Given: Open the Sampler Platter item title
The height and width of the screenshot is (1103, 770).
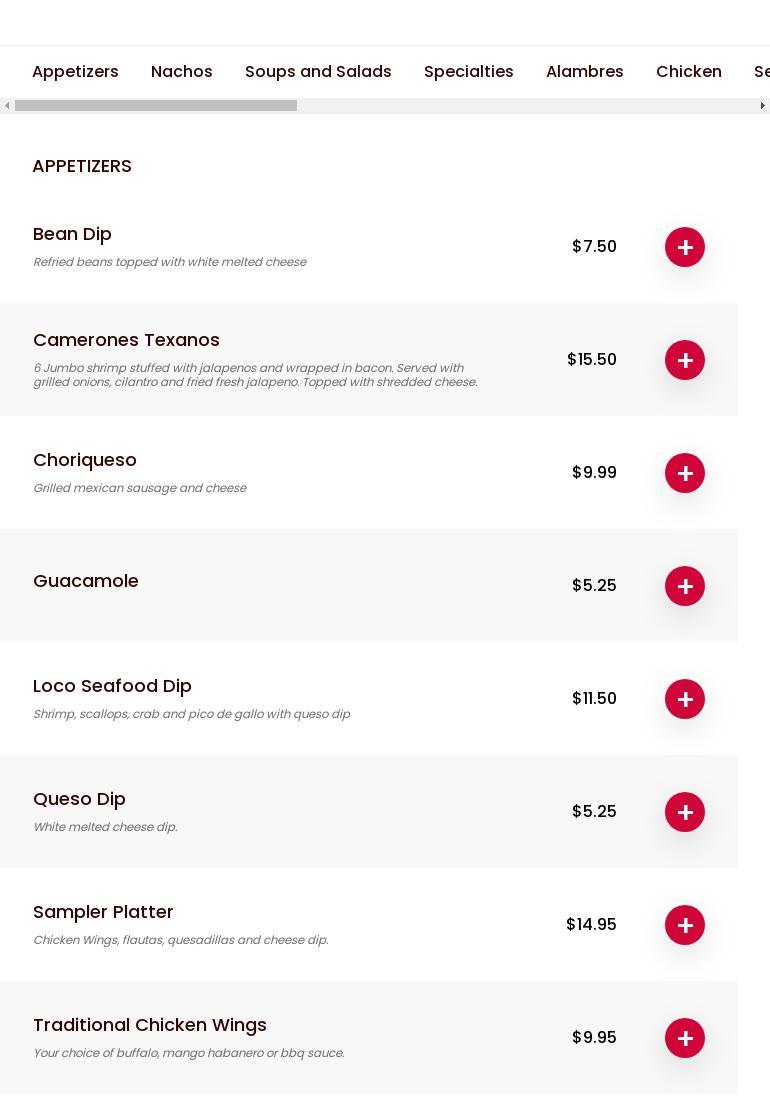Looking at the screenshot, I should 103,912.
